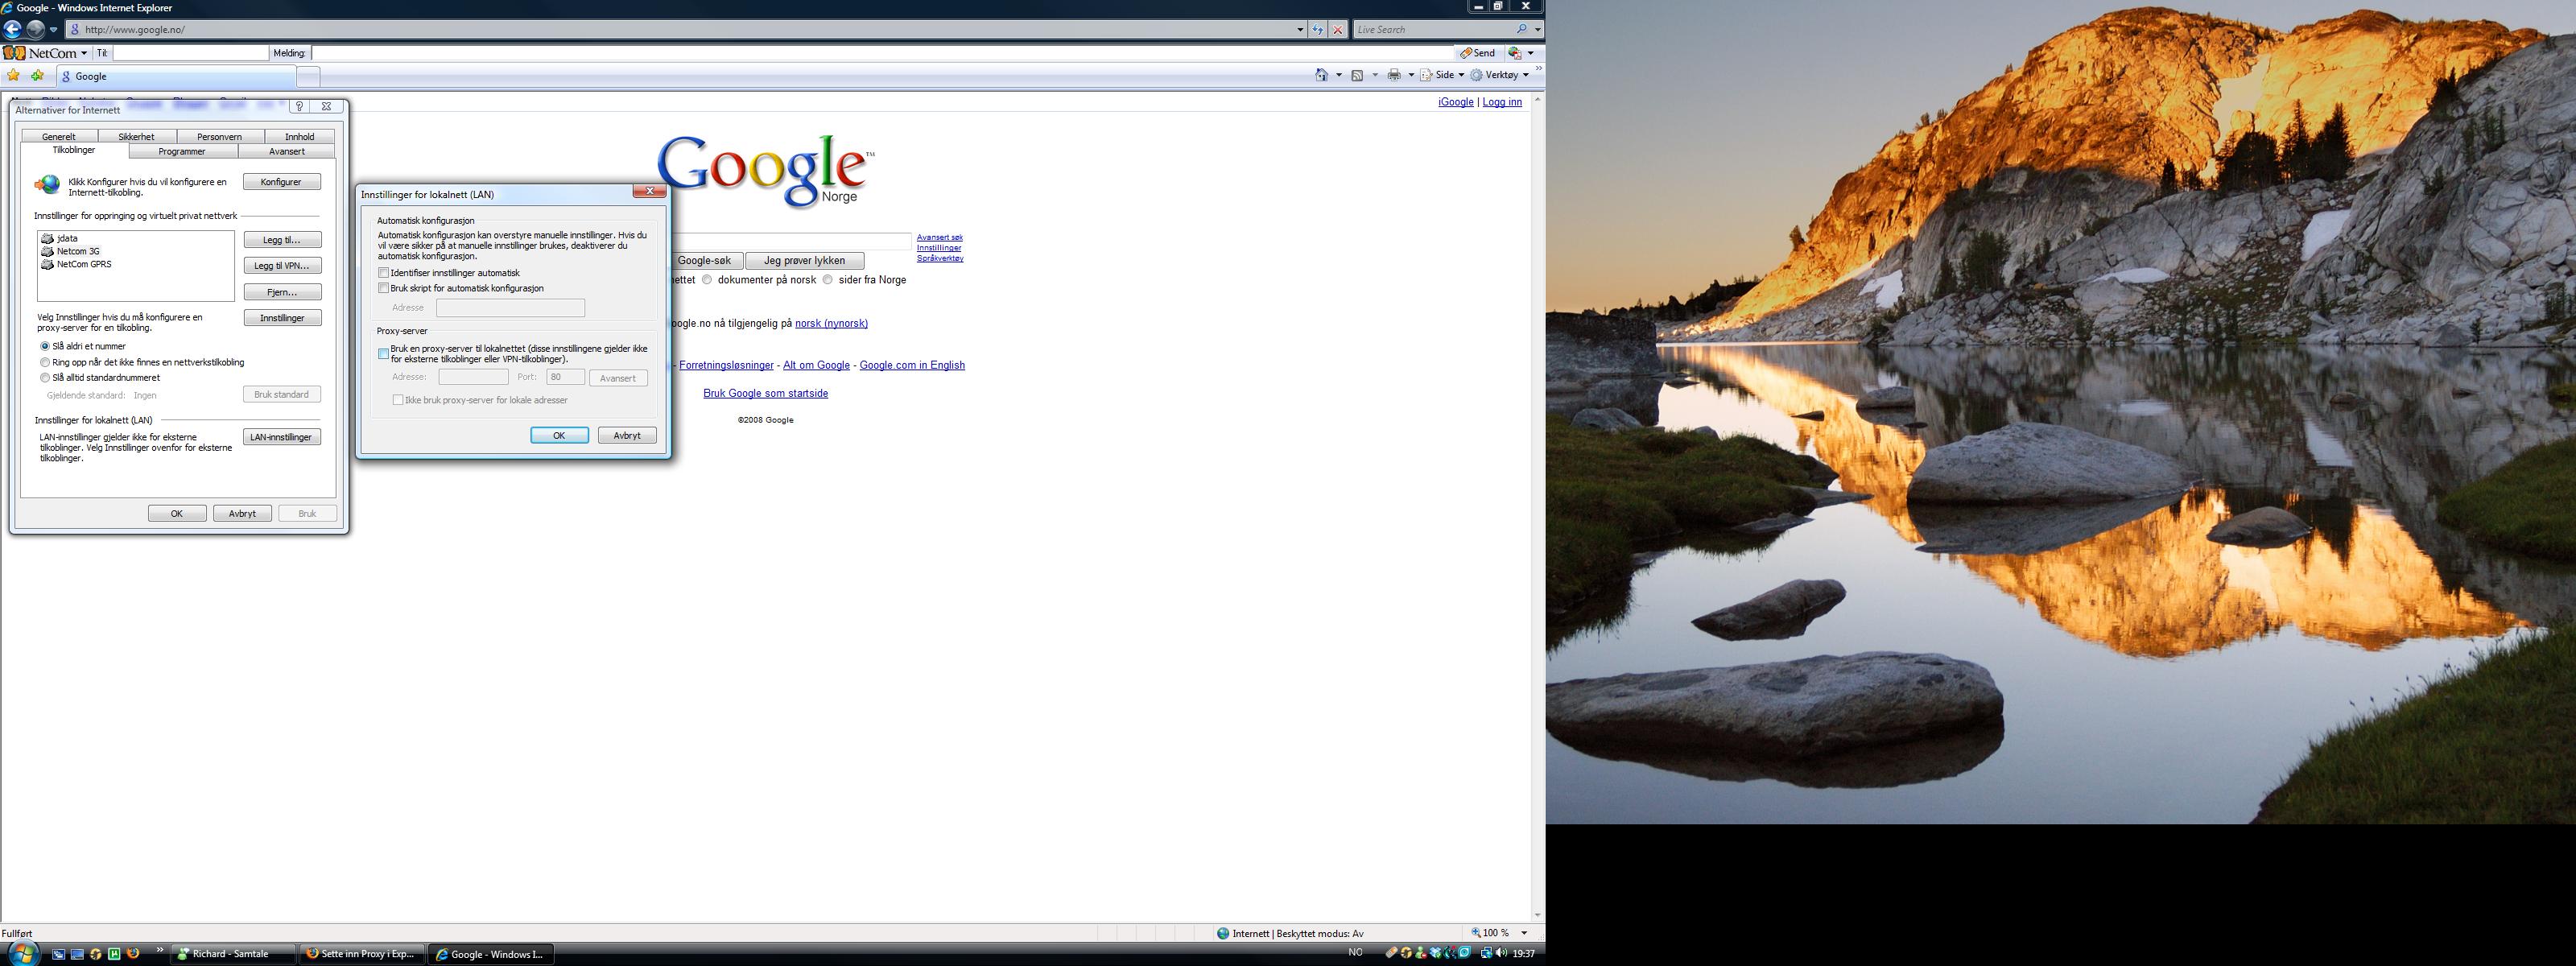Click the Til input field in NetCom toolbar
The width and height of the screenshot is (2576, 966).
[x=190, y=53]
